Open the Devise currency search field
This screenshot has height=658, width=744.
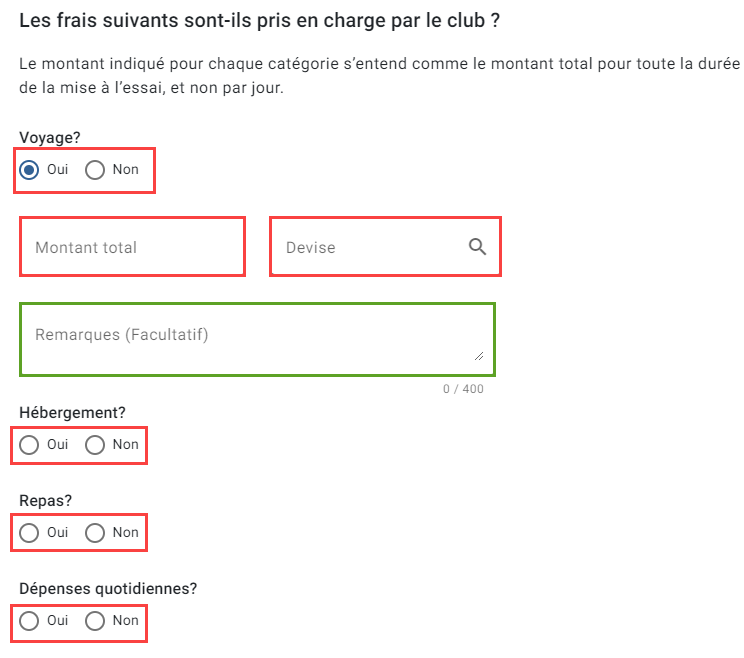(385, 247)
